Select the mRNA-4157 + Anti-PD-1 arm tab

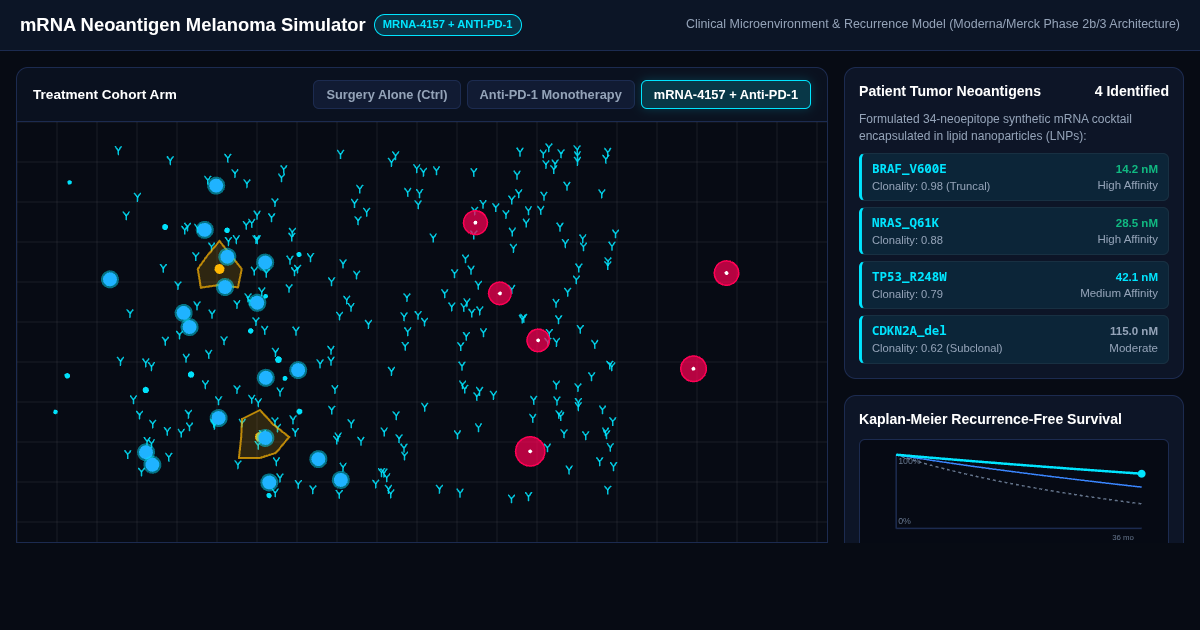click(726, 95)
